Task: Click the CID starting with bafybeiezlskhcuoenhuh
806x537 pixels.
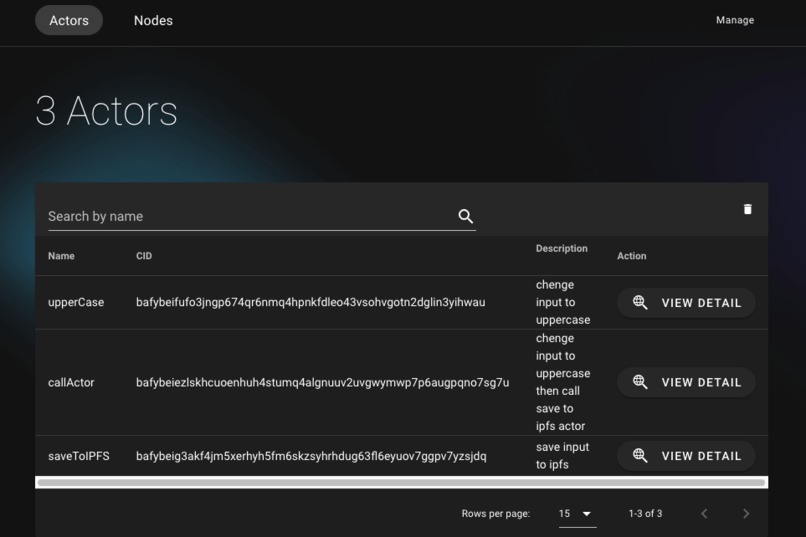Action: click(322, 382)
